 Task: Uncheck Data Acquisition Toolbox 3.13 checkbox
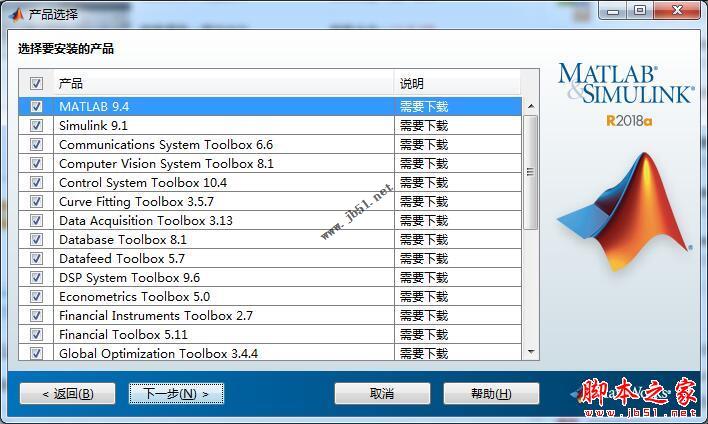pyautogui.click(x=36, y=220)
